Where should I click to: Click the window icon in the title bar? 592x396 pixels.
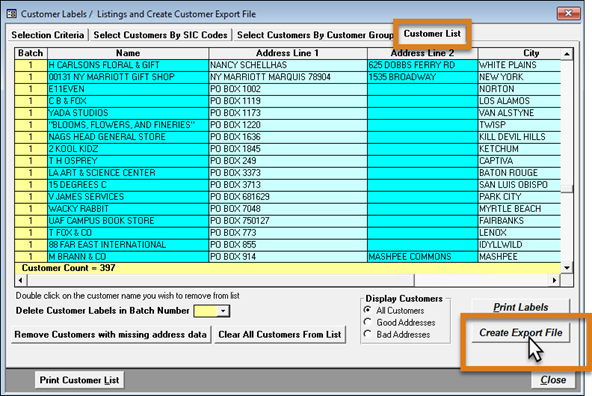pos(11,14)
